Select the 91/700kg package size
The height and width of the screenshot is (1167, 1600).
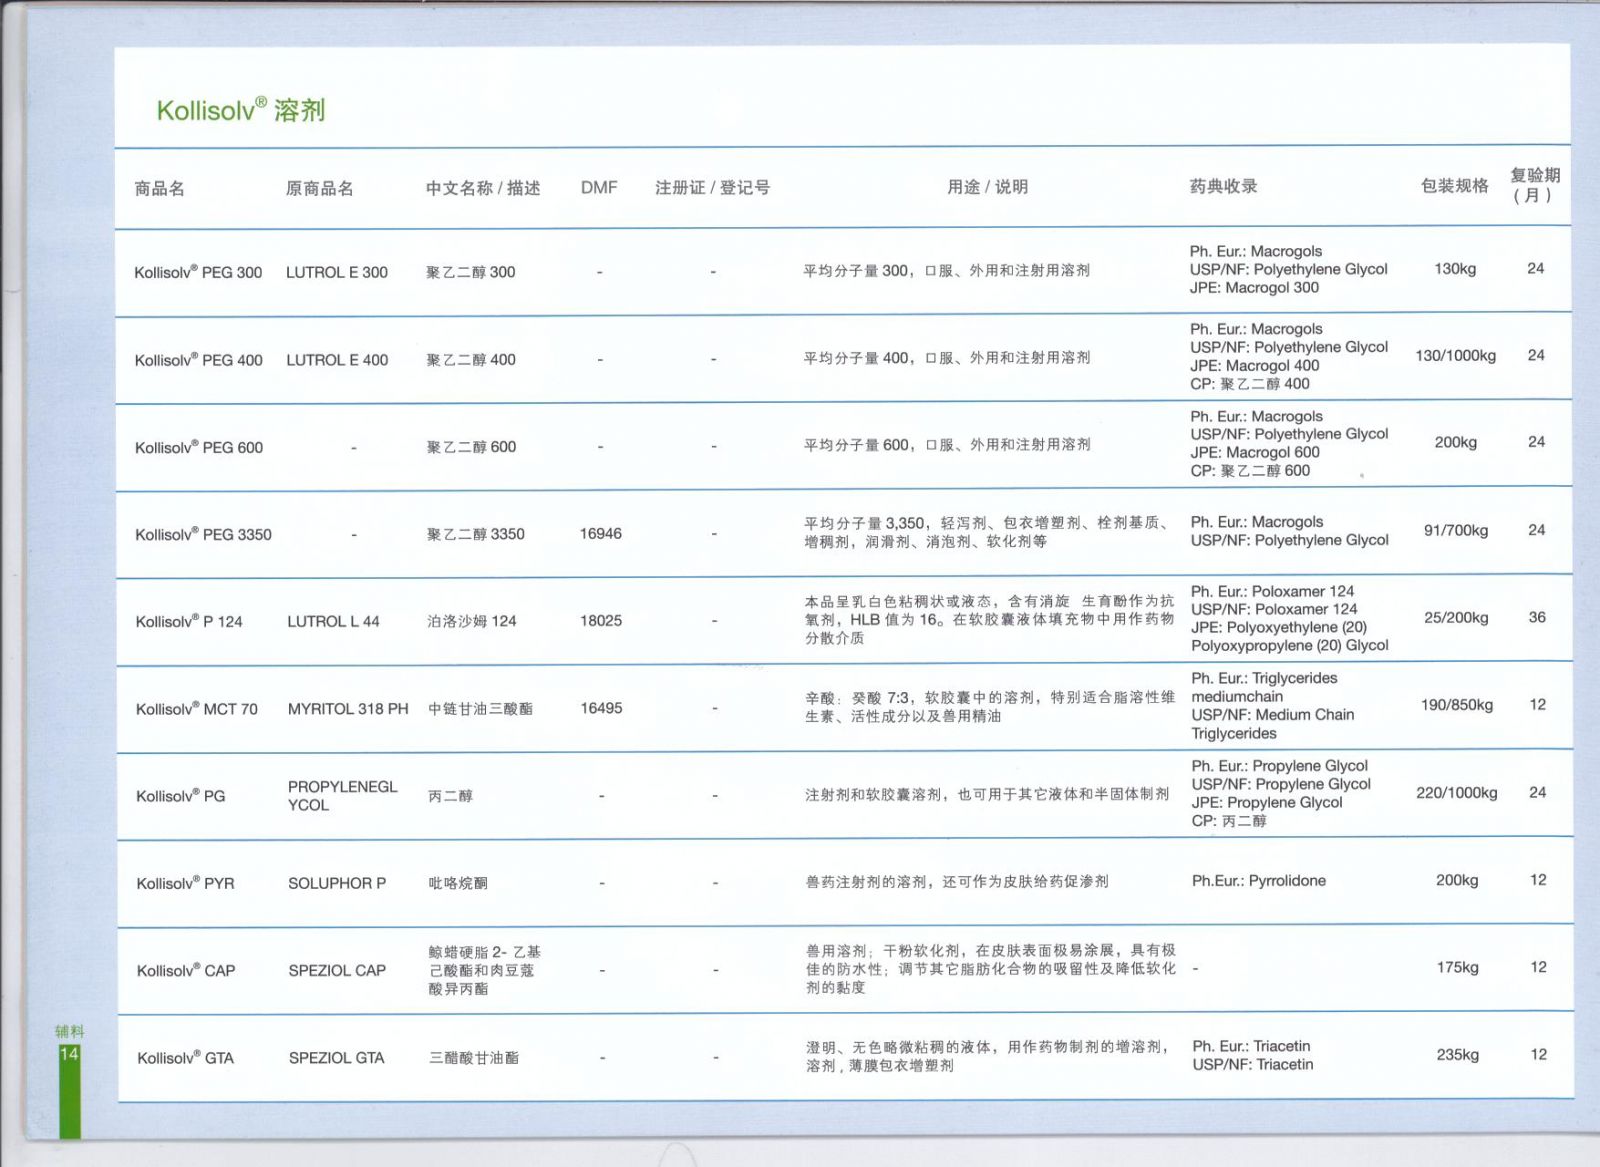coord(1456,530)
